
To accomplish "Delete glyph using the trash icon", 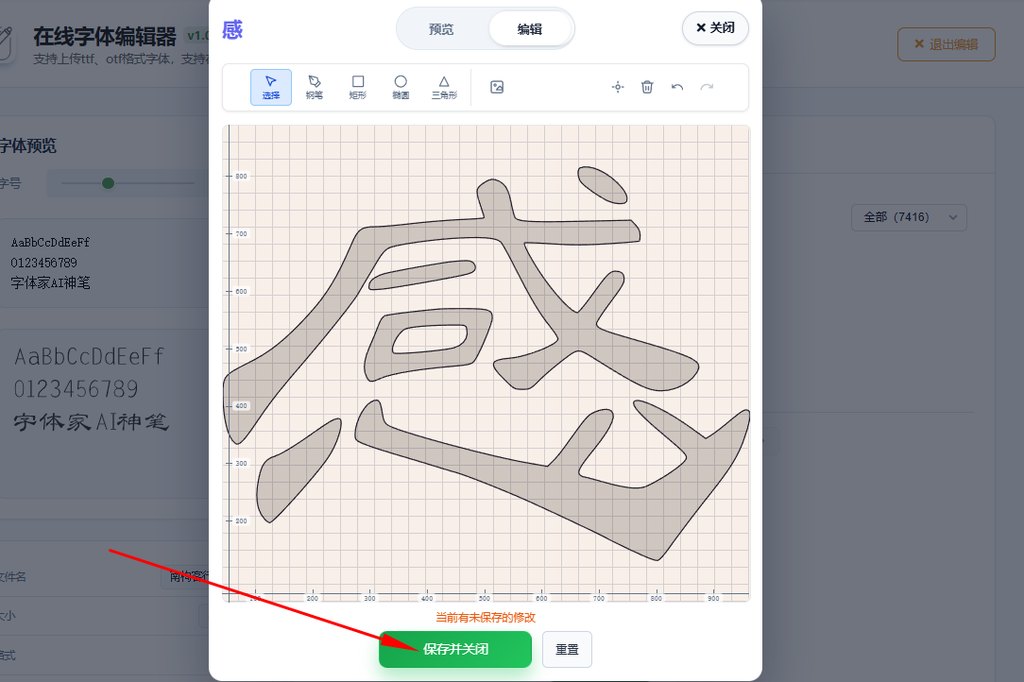I will [647, 87].
